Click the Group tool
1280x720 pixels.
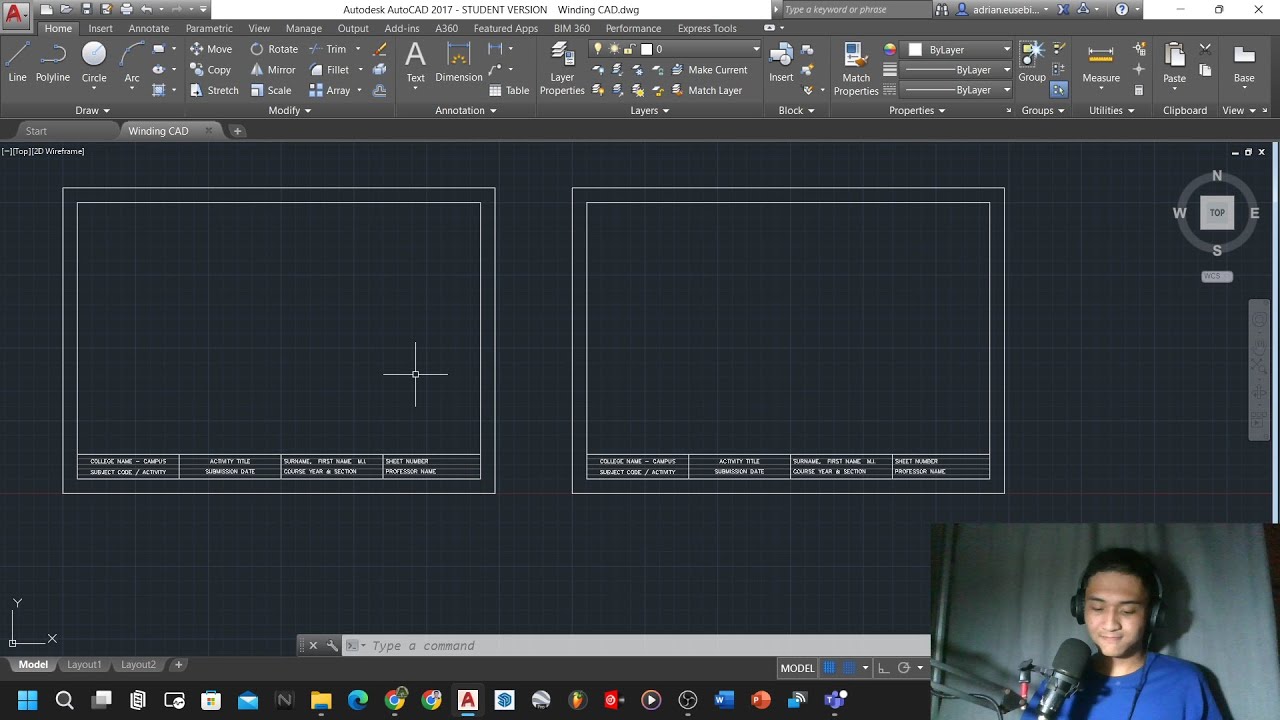click(x=1032, y=62)
